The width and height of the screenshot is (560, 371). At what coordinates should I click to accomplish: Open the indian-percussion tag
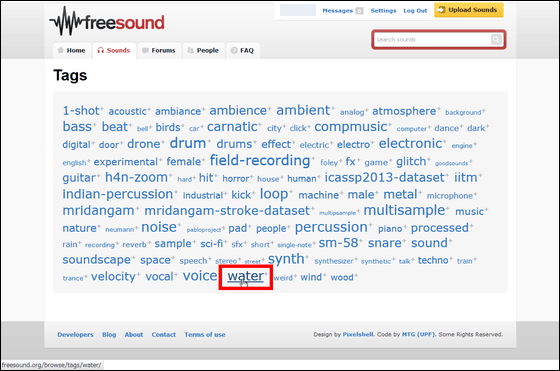pos(118,194)
